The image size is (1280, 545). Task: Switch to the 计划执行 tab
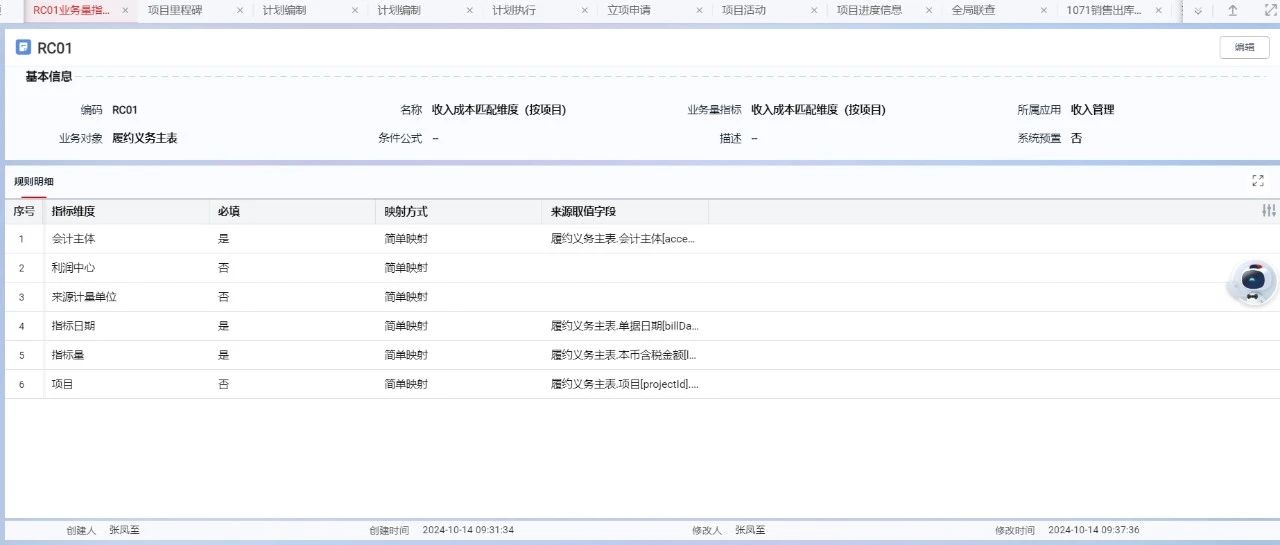pyautogui.click(x=513, y=11)
